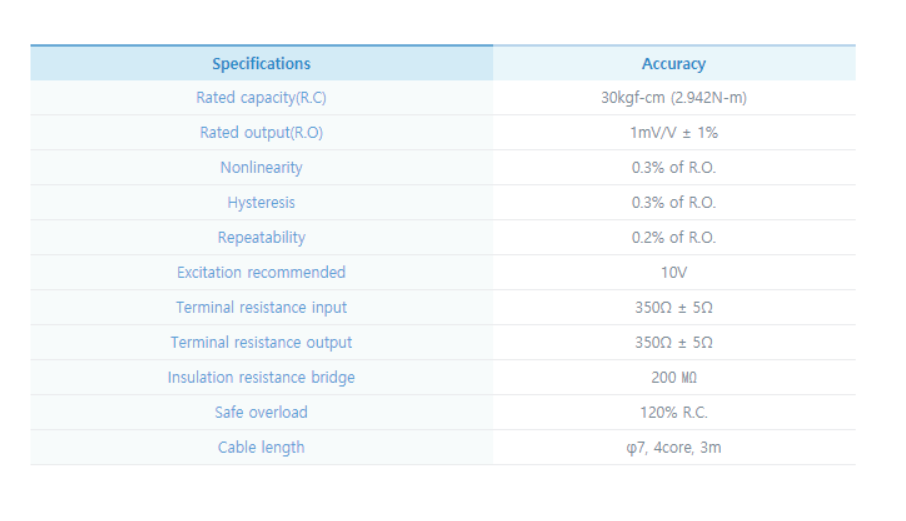Image resolution: width=906 pixels, height=521 pixels.
Task: Select the Terminal resistance input label
Action: click(x=261, y=308)
